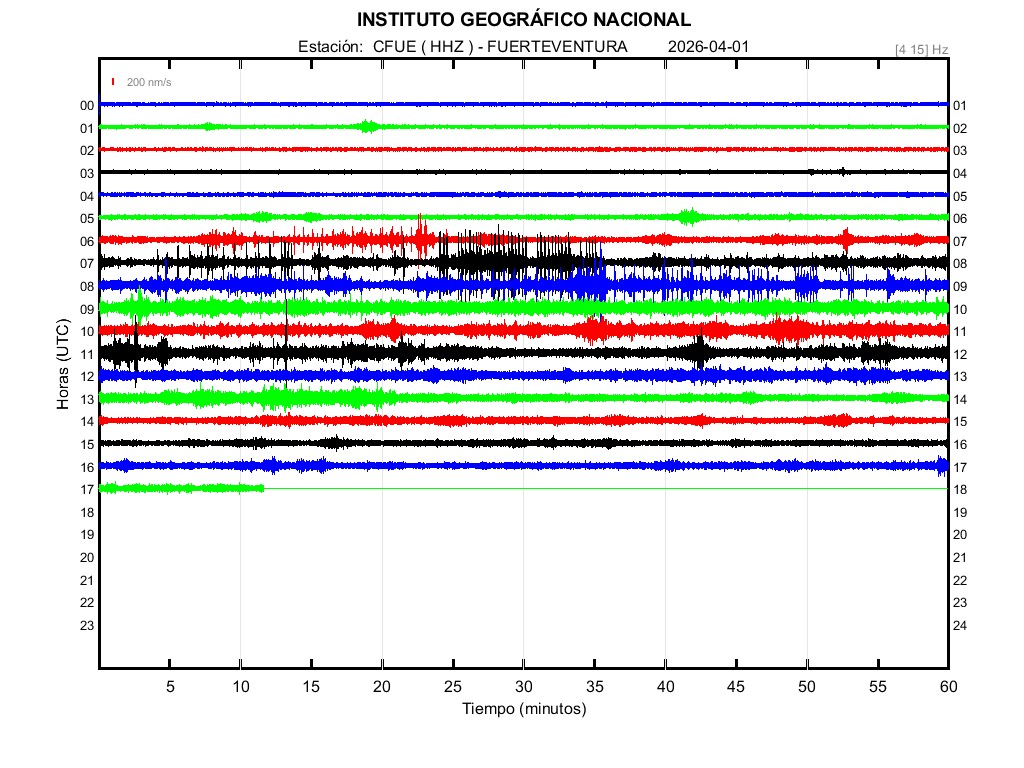Click the Tiempo (minutos) axis label
The image size is (1024, 768).
tap(523, 709)
